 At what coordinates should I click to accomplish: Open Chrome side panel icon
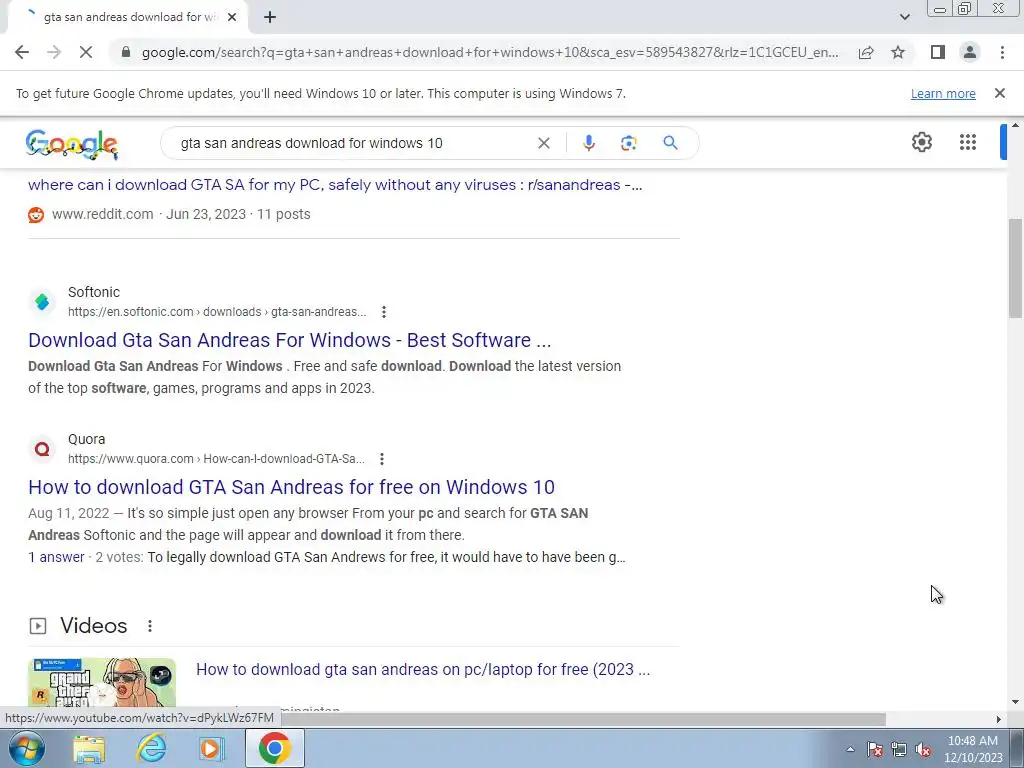click(938, 52)
